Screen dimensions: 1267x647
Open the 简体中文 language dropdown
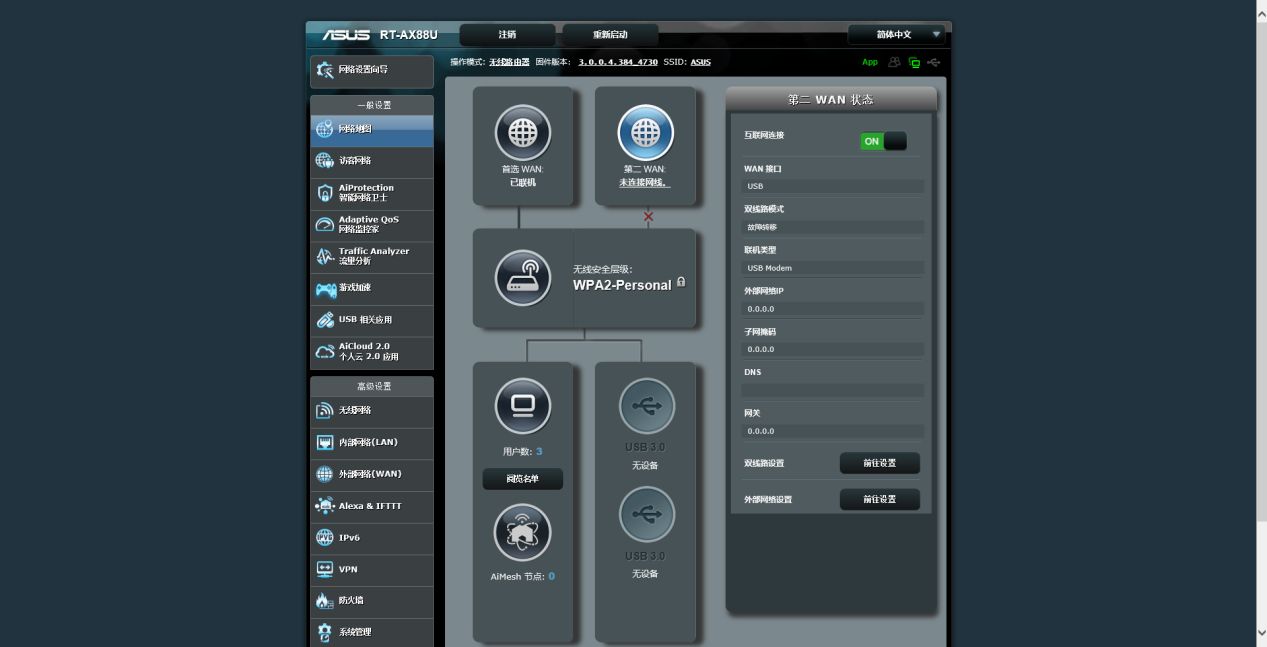pos(897,35)
